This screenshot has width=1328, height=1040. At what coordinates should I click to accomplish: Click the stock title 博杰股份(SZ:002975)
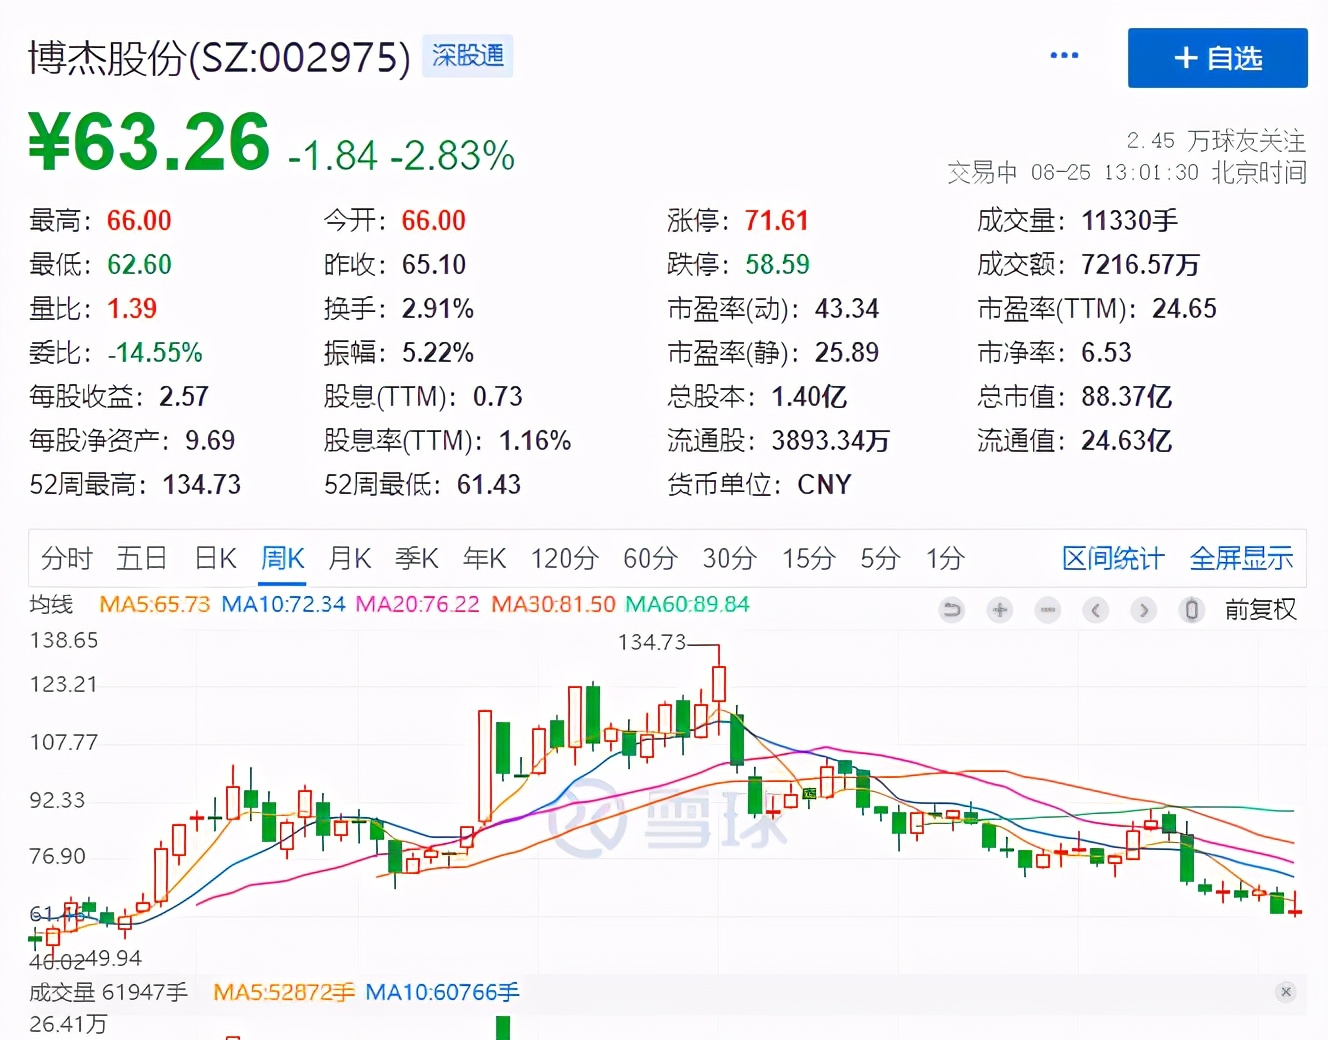(219, 57)
